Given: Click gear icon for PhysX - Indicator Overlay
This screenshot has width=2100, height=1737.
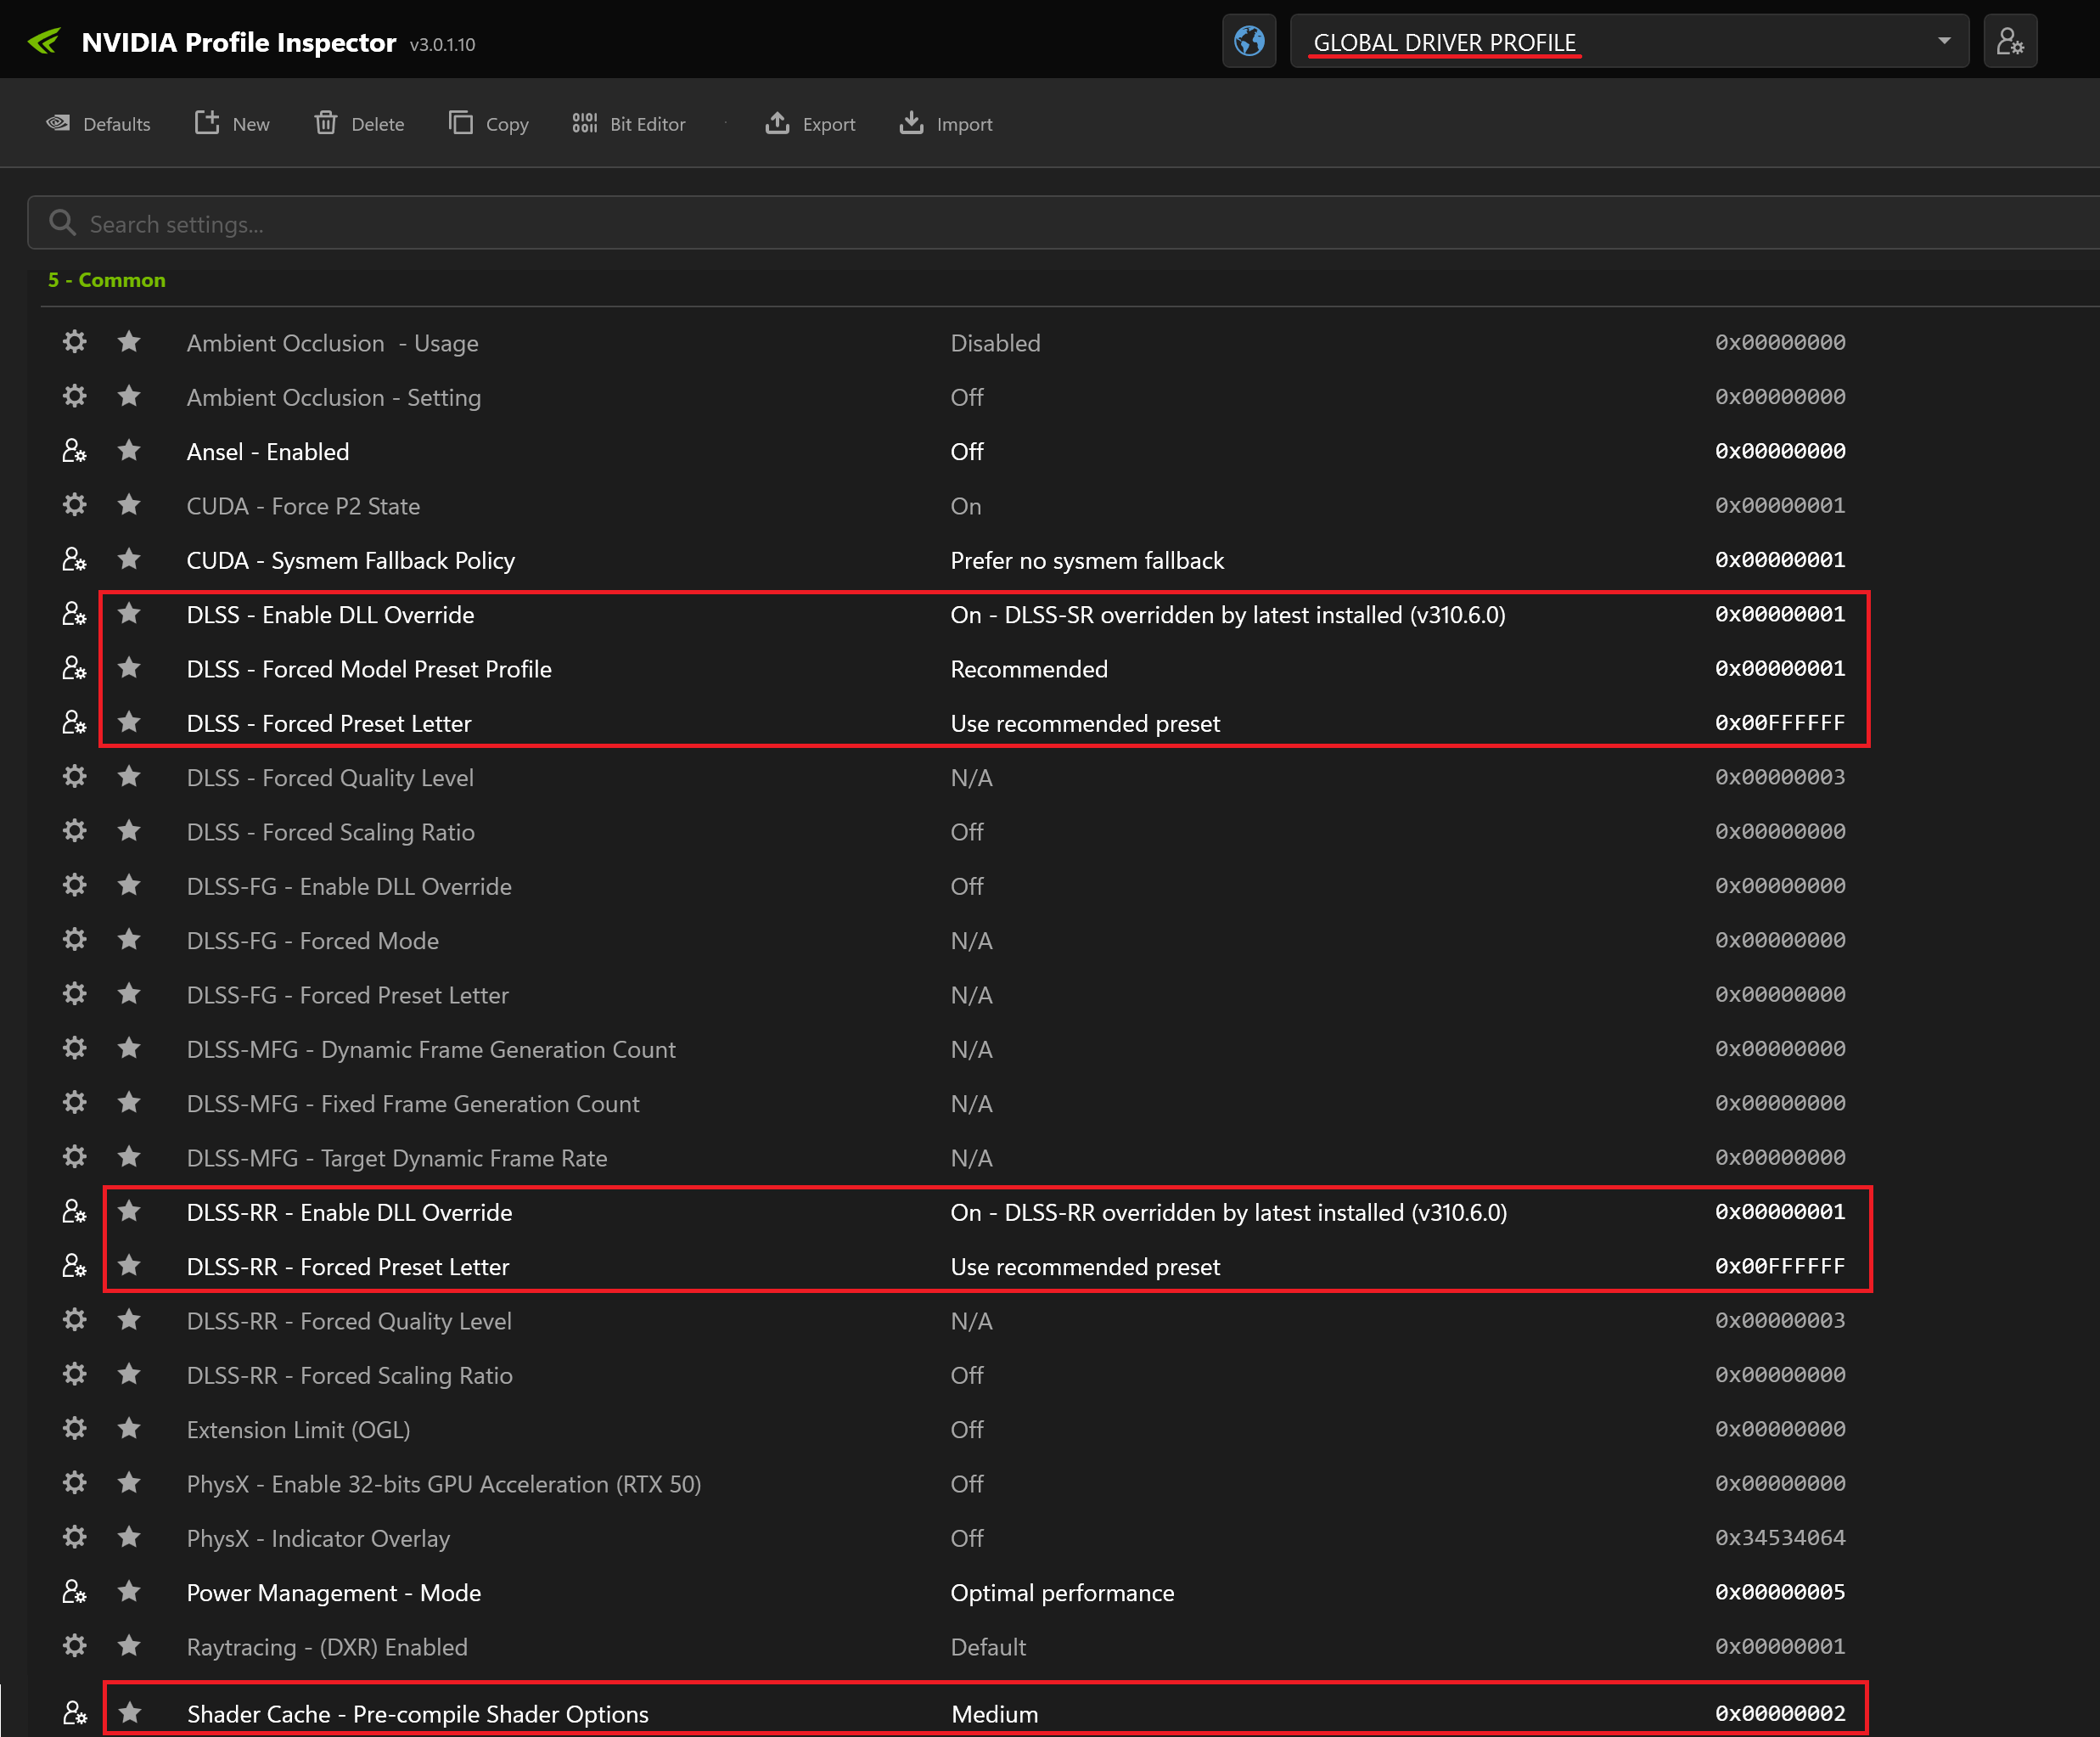Looking at the screenshot, I should tap(75, 1537).
